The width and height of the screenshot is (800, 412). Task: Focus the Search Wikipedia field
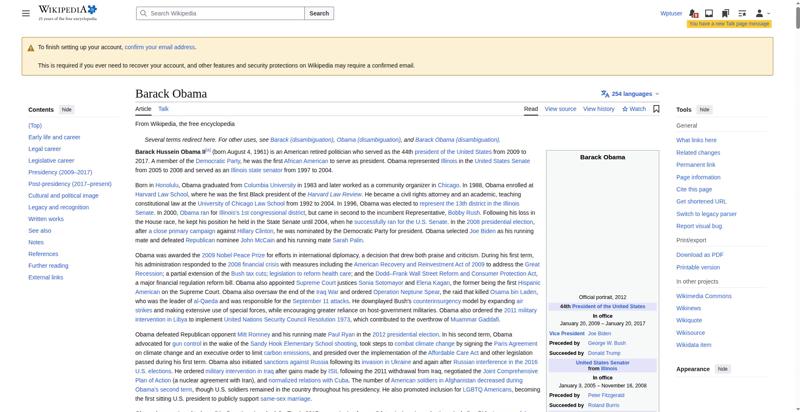point(220,13)
